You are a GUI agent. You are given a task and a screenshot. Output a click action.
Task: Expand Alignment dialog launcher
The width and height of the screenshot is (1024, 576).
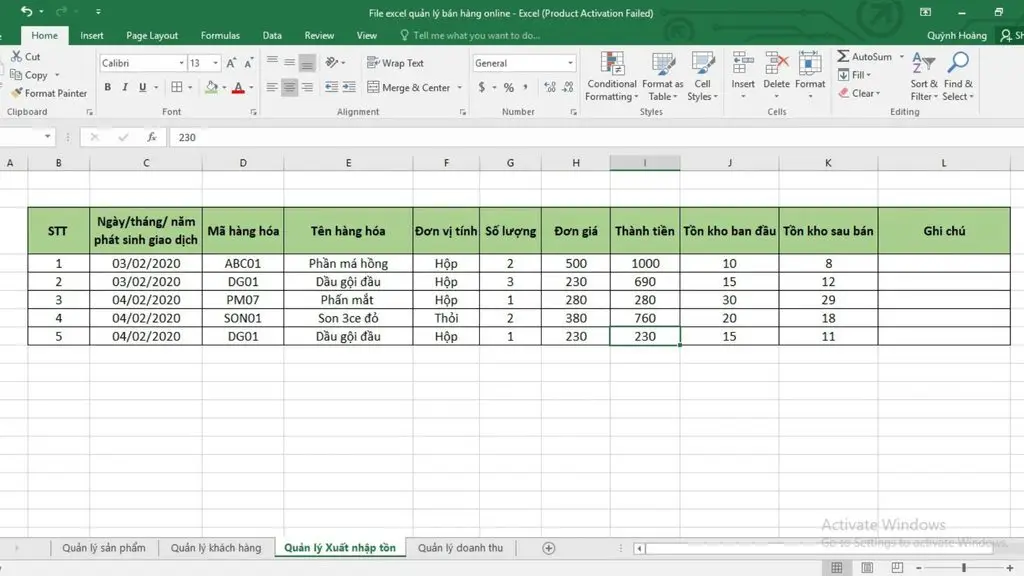463,112
